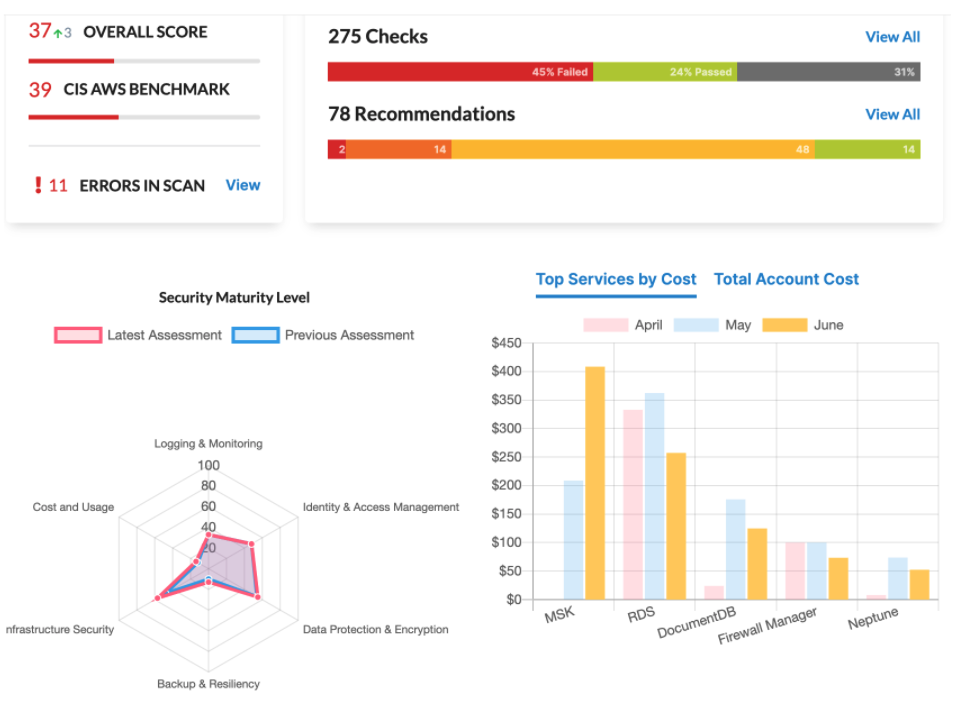The height and width of the screenshot is (726, 971).
Task: Click the gray 31% checks bar segment
Action: [x=828, y=72]
